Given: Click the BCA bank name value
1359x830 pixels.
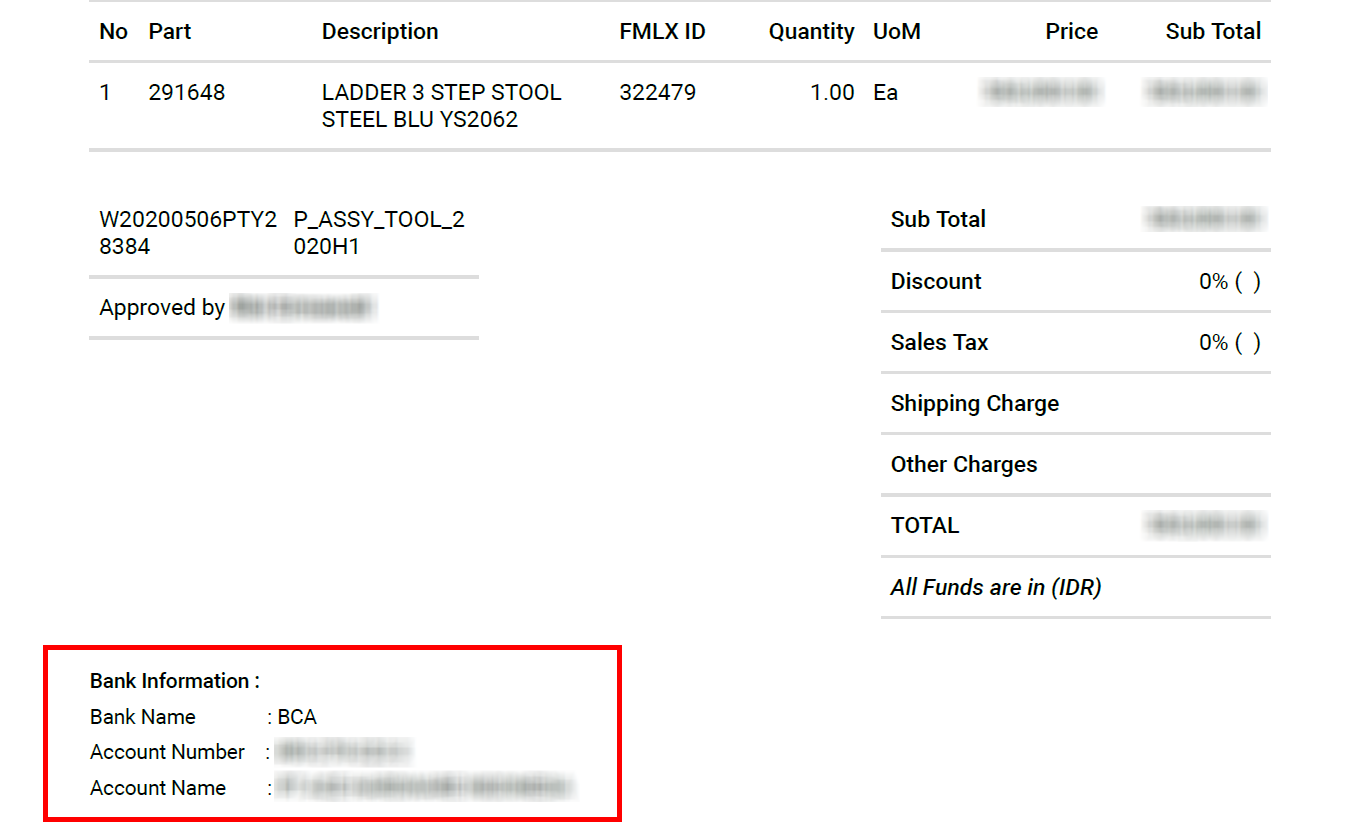Looking at the screenshot, I should point(297,717).
